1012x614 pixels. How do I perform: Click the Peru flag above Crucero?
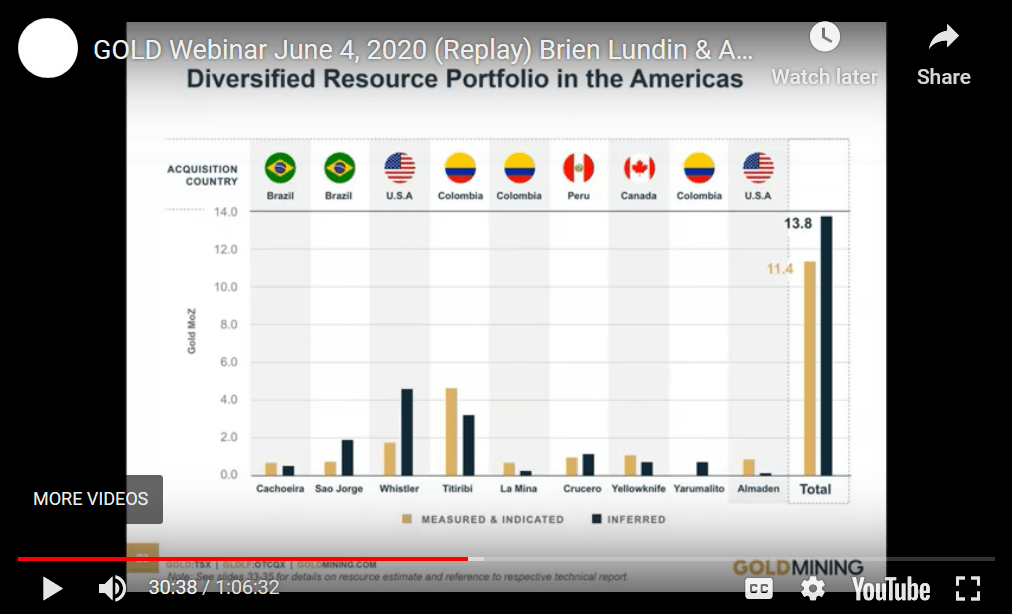click(578, 169)
